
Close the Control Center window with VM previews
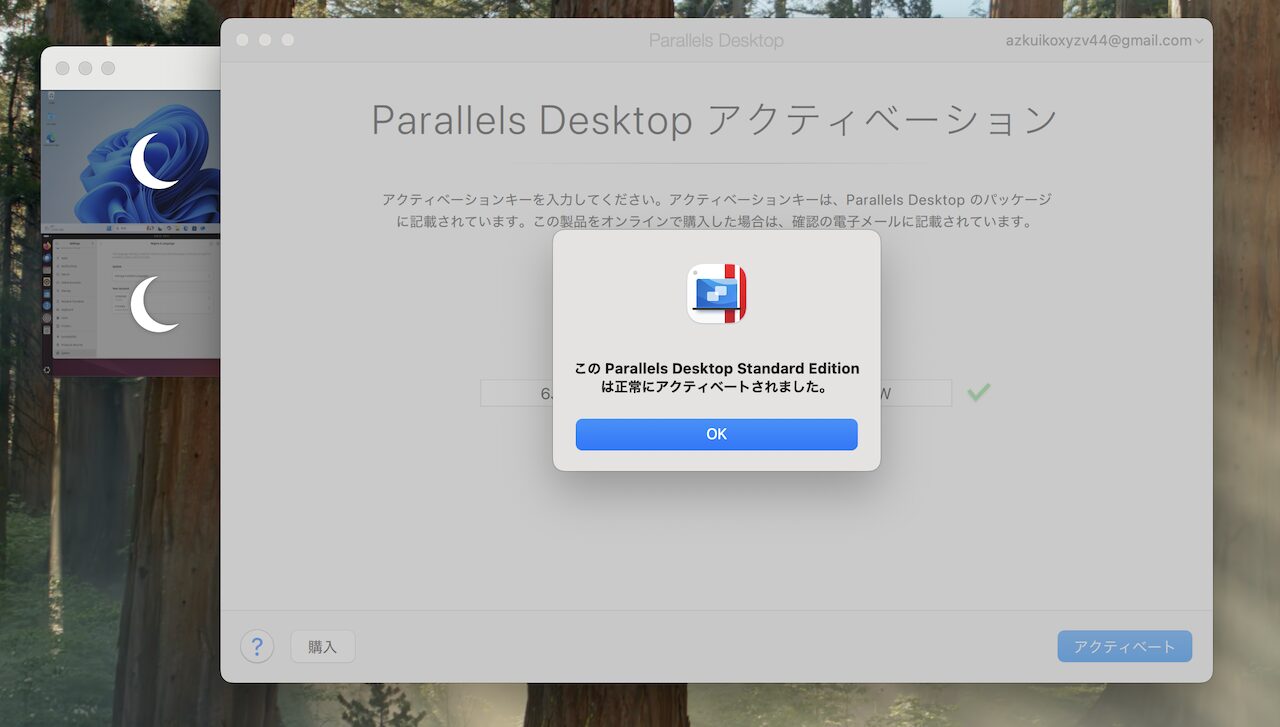click(62, 68)
